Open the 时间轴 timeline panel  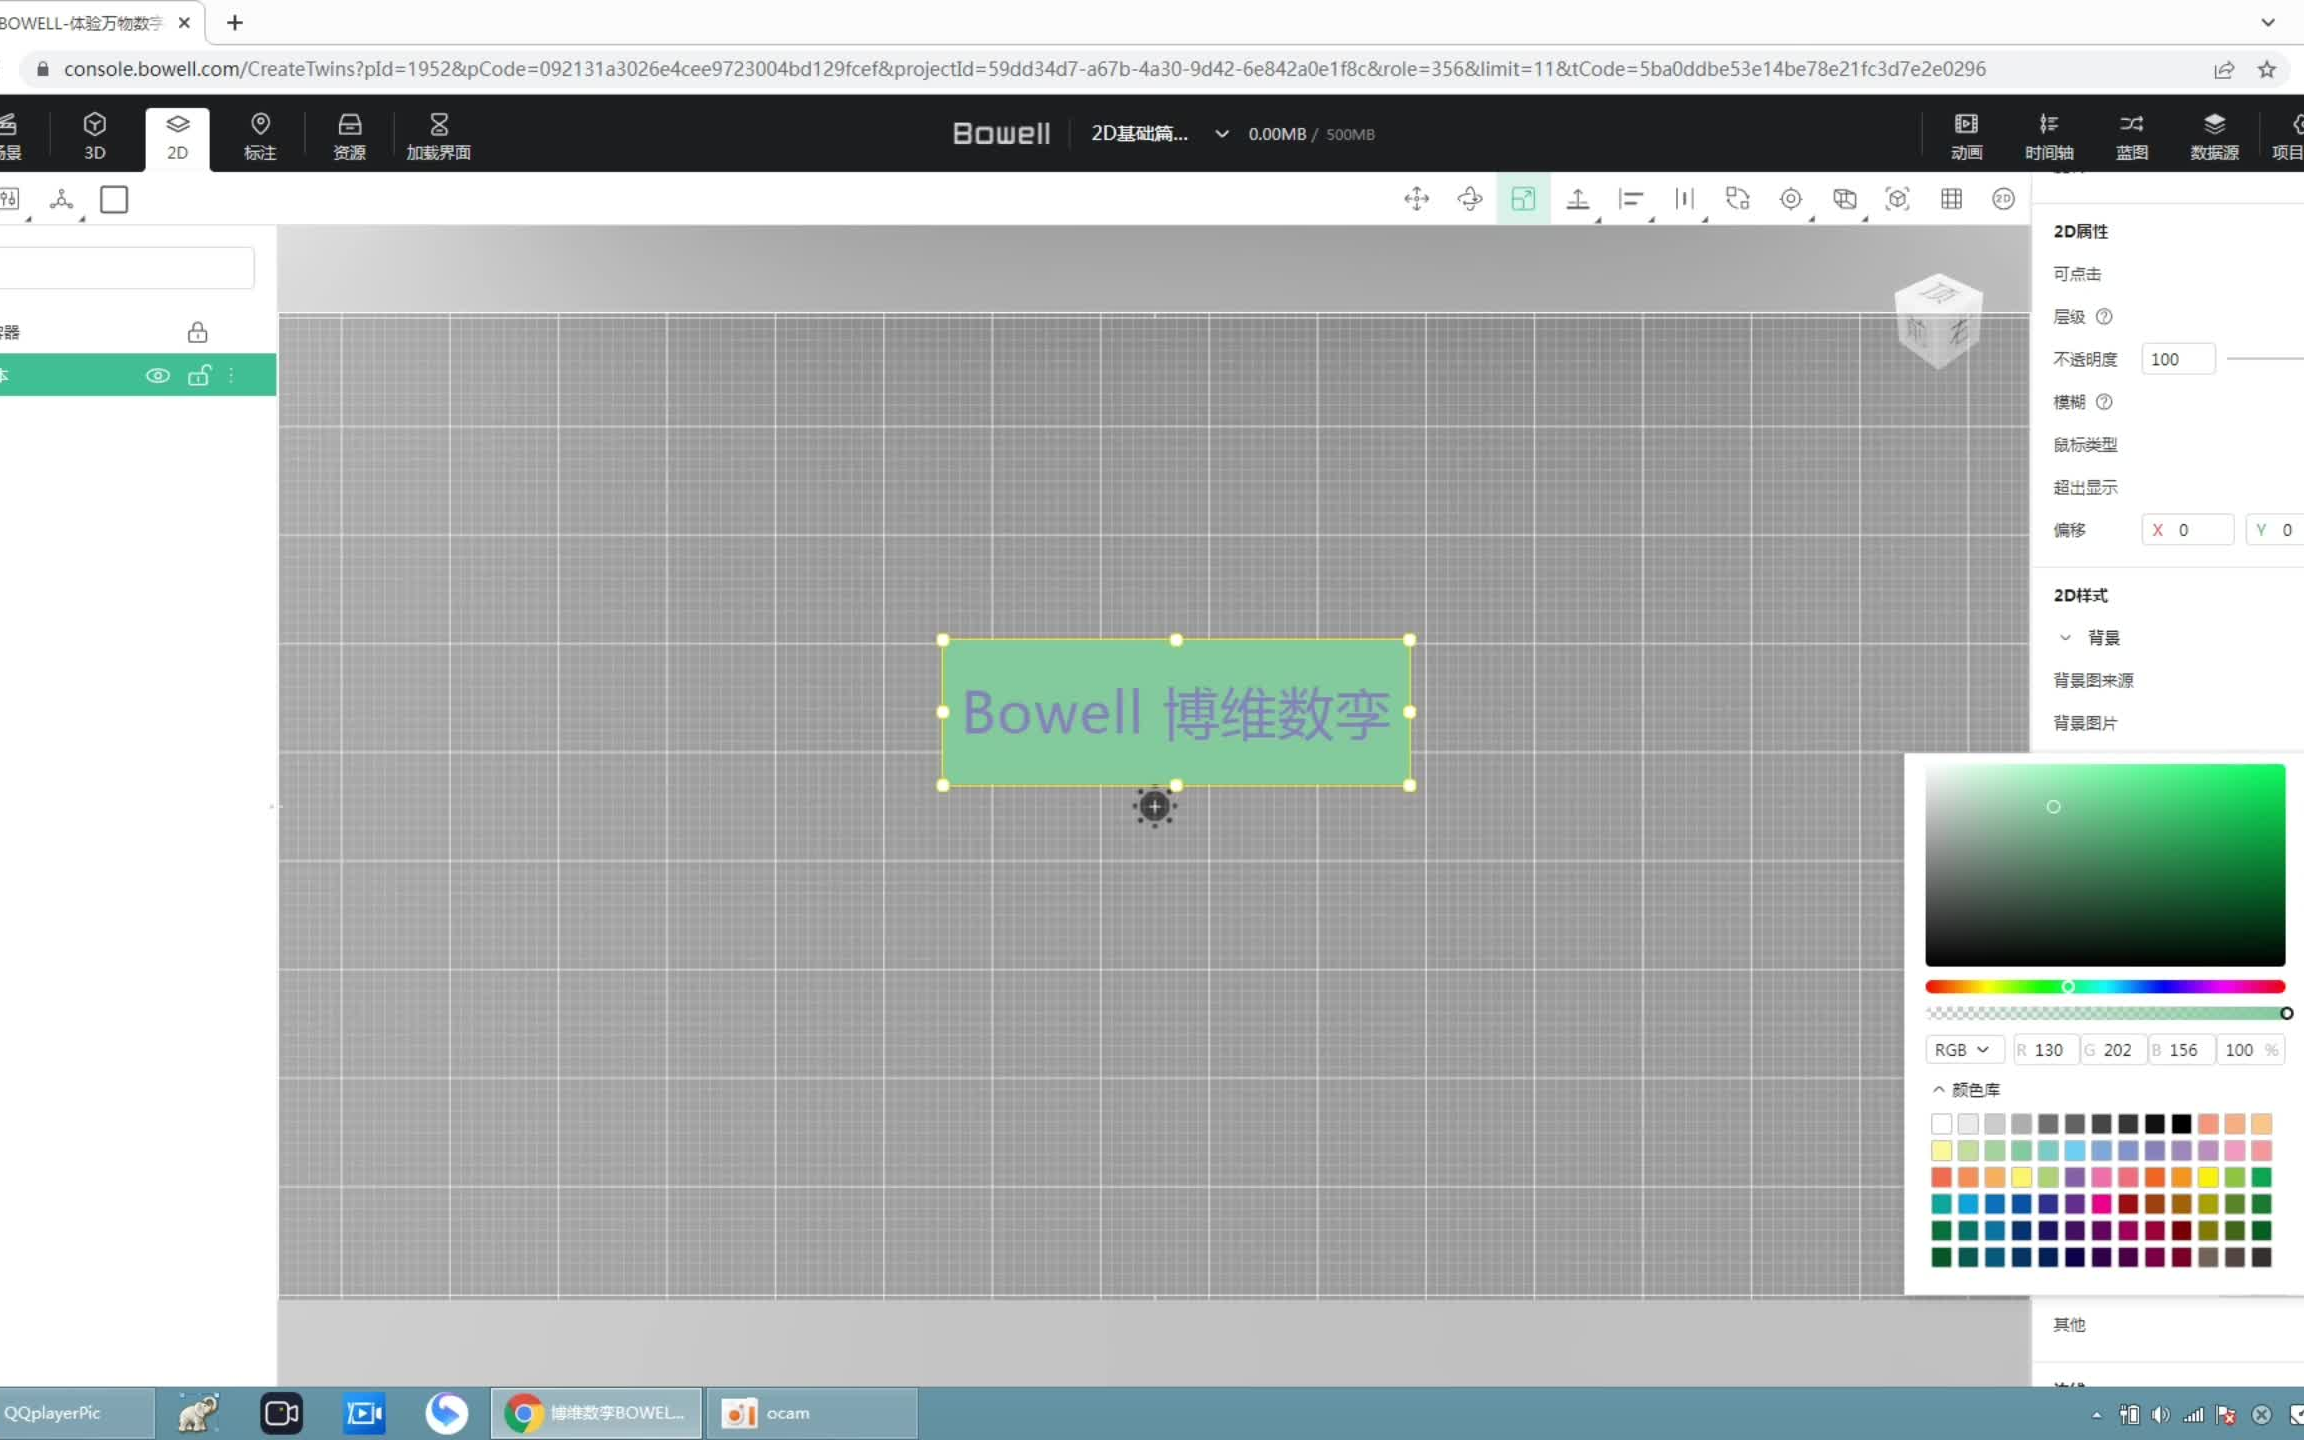tap(2049, 136)
